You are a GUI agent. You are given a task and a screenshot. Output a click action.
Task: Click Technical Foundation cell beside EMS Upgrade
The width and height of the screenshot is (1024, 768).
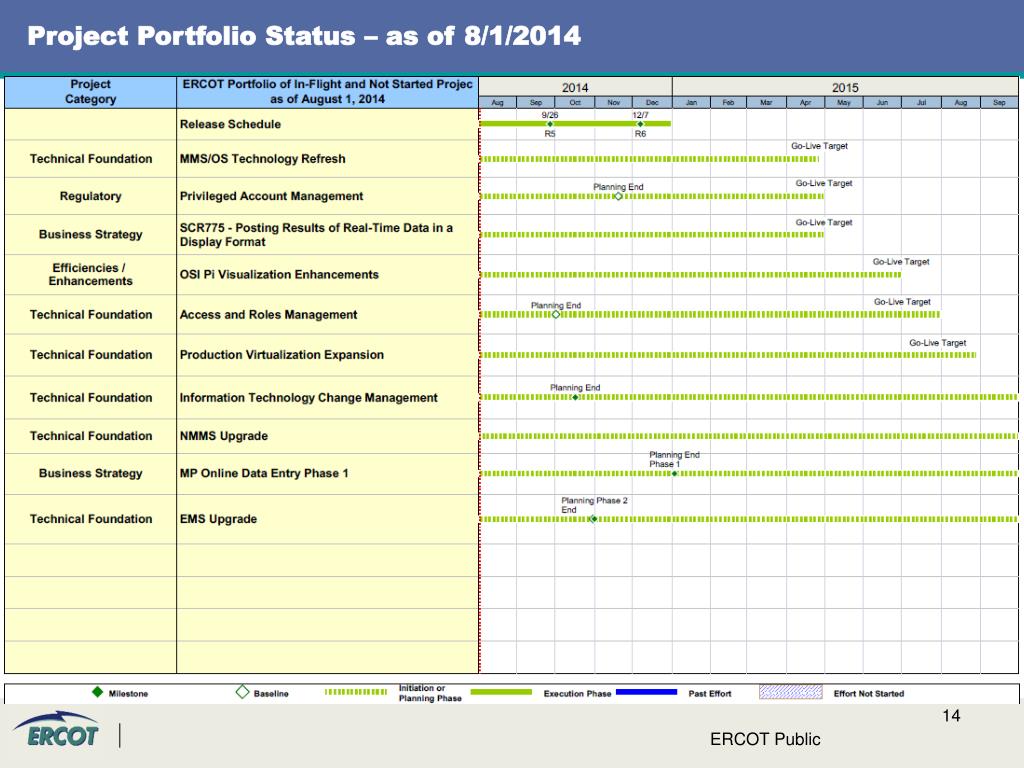tap(91, 519)
